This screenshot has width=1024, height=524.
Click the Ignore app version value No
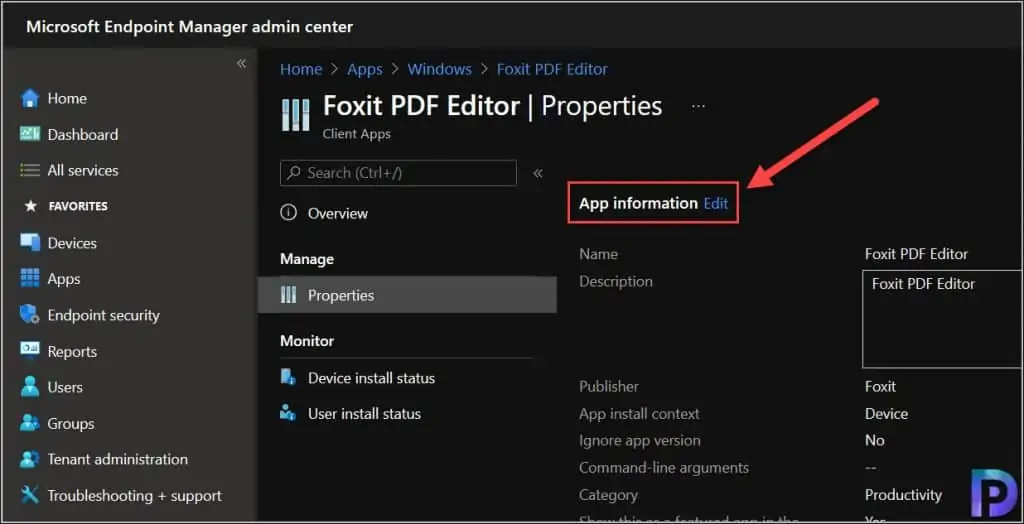pos(874,440)
